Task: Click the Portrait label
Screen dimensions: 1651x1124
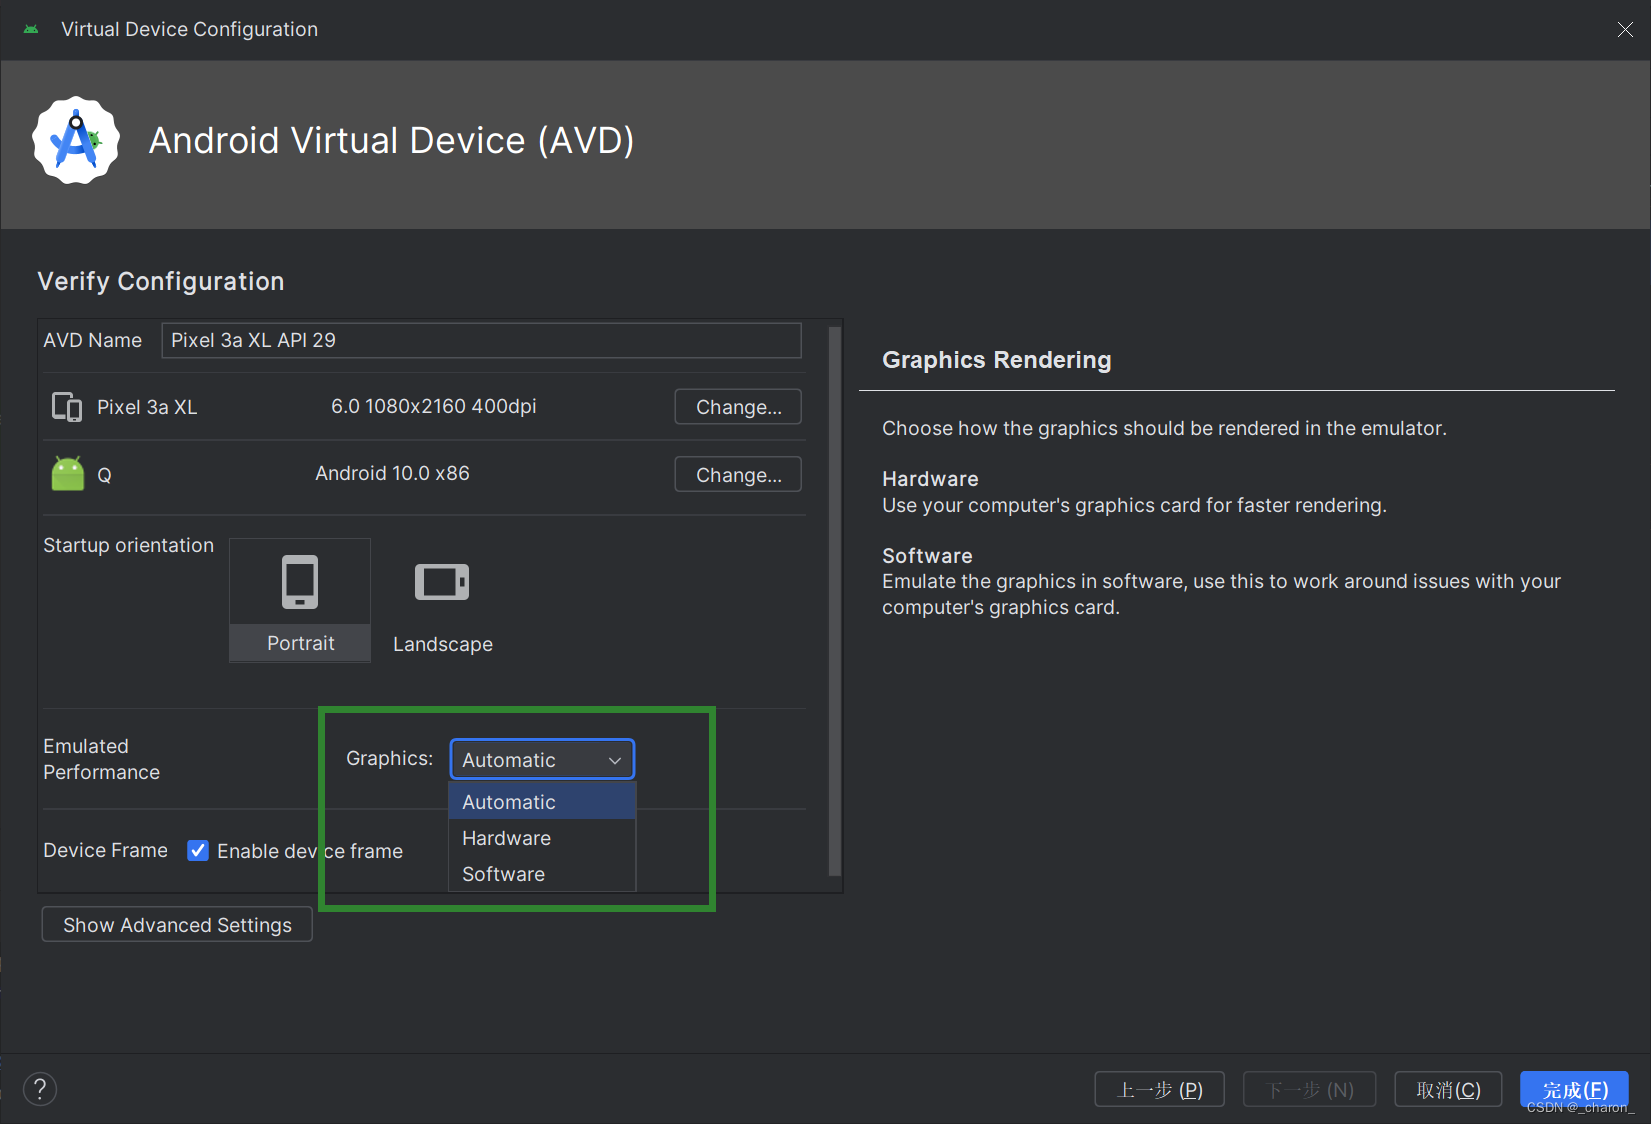Action: 300,643
